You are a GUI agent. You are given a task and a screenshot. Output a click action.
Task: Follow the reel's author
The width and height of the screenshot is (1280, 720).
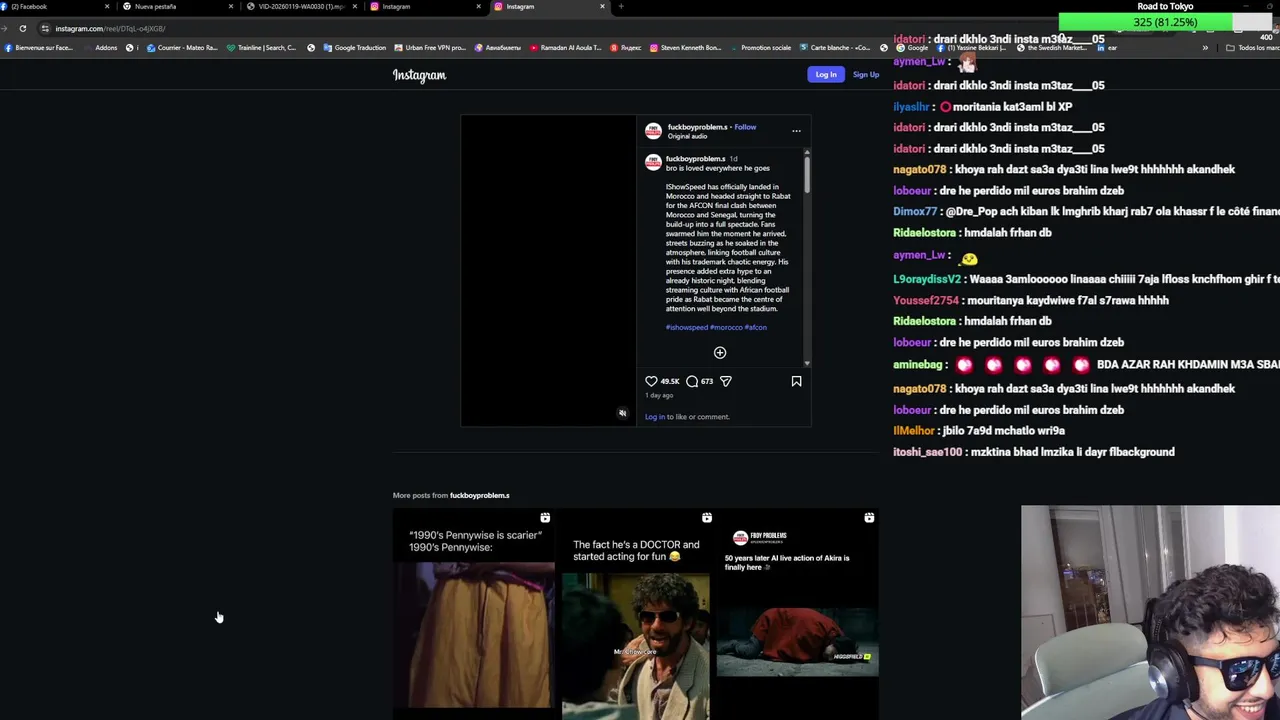(x=745, y=127)
